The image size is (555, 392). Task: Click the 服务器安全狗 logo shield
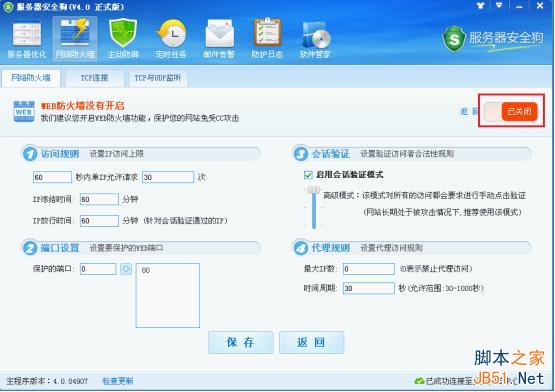point(453,39)
